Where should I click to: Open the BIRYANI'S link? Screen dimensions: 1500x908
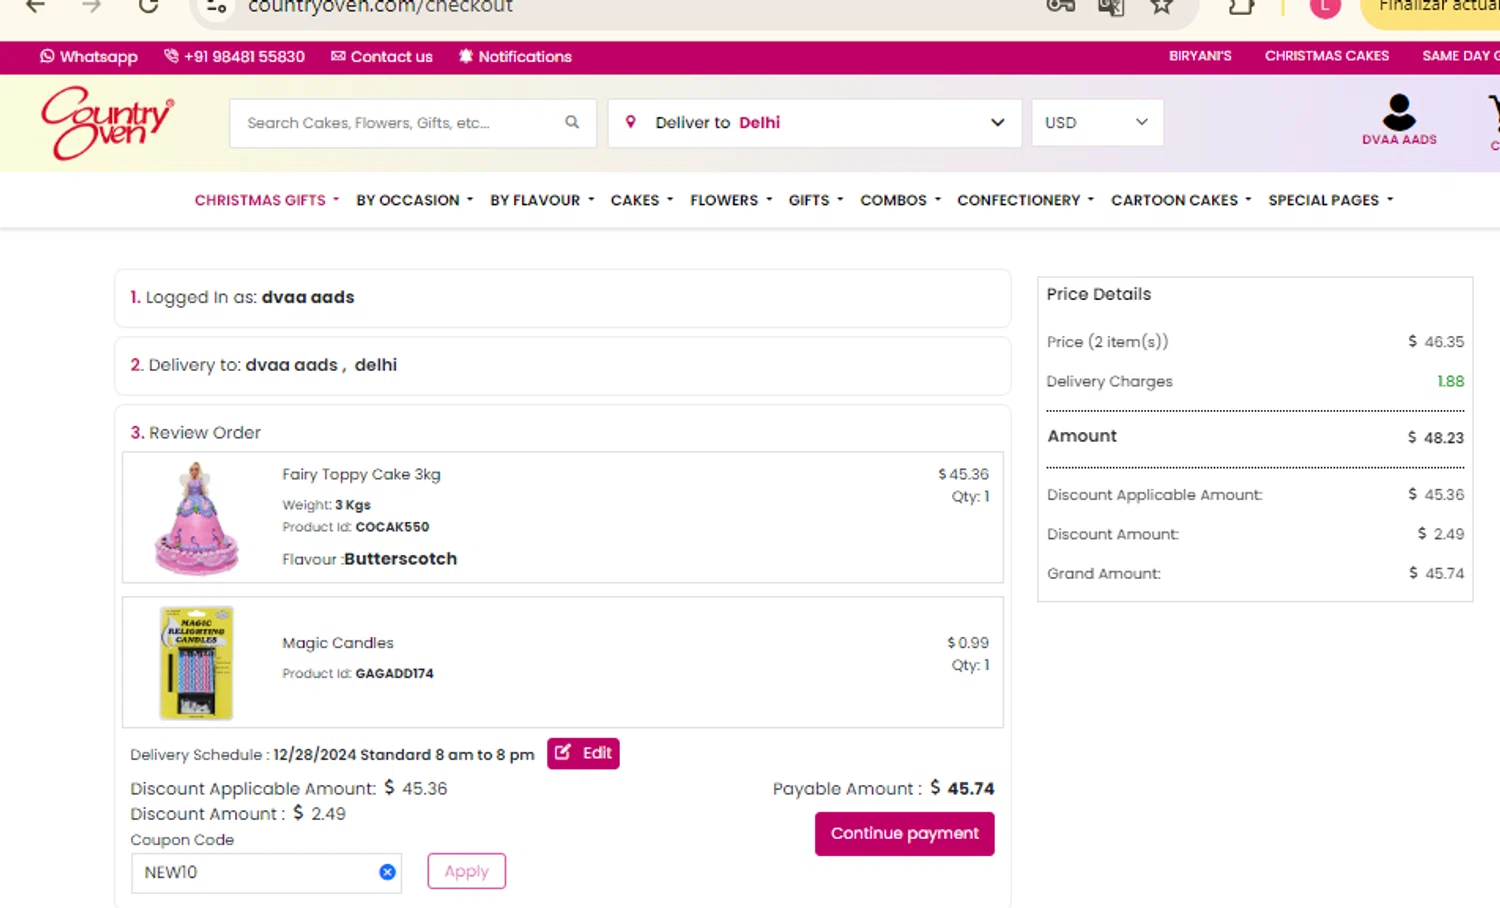pyautogui.click(x=1200, y=56)
